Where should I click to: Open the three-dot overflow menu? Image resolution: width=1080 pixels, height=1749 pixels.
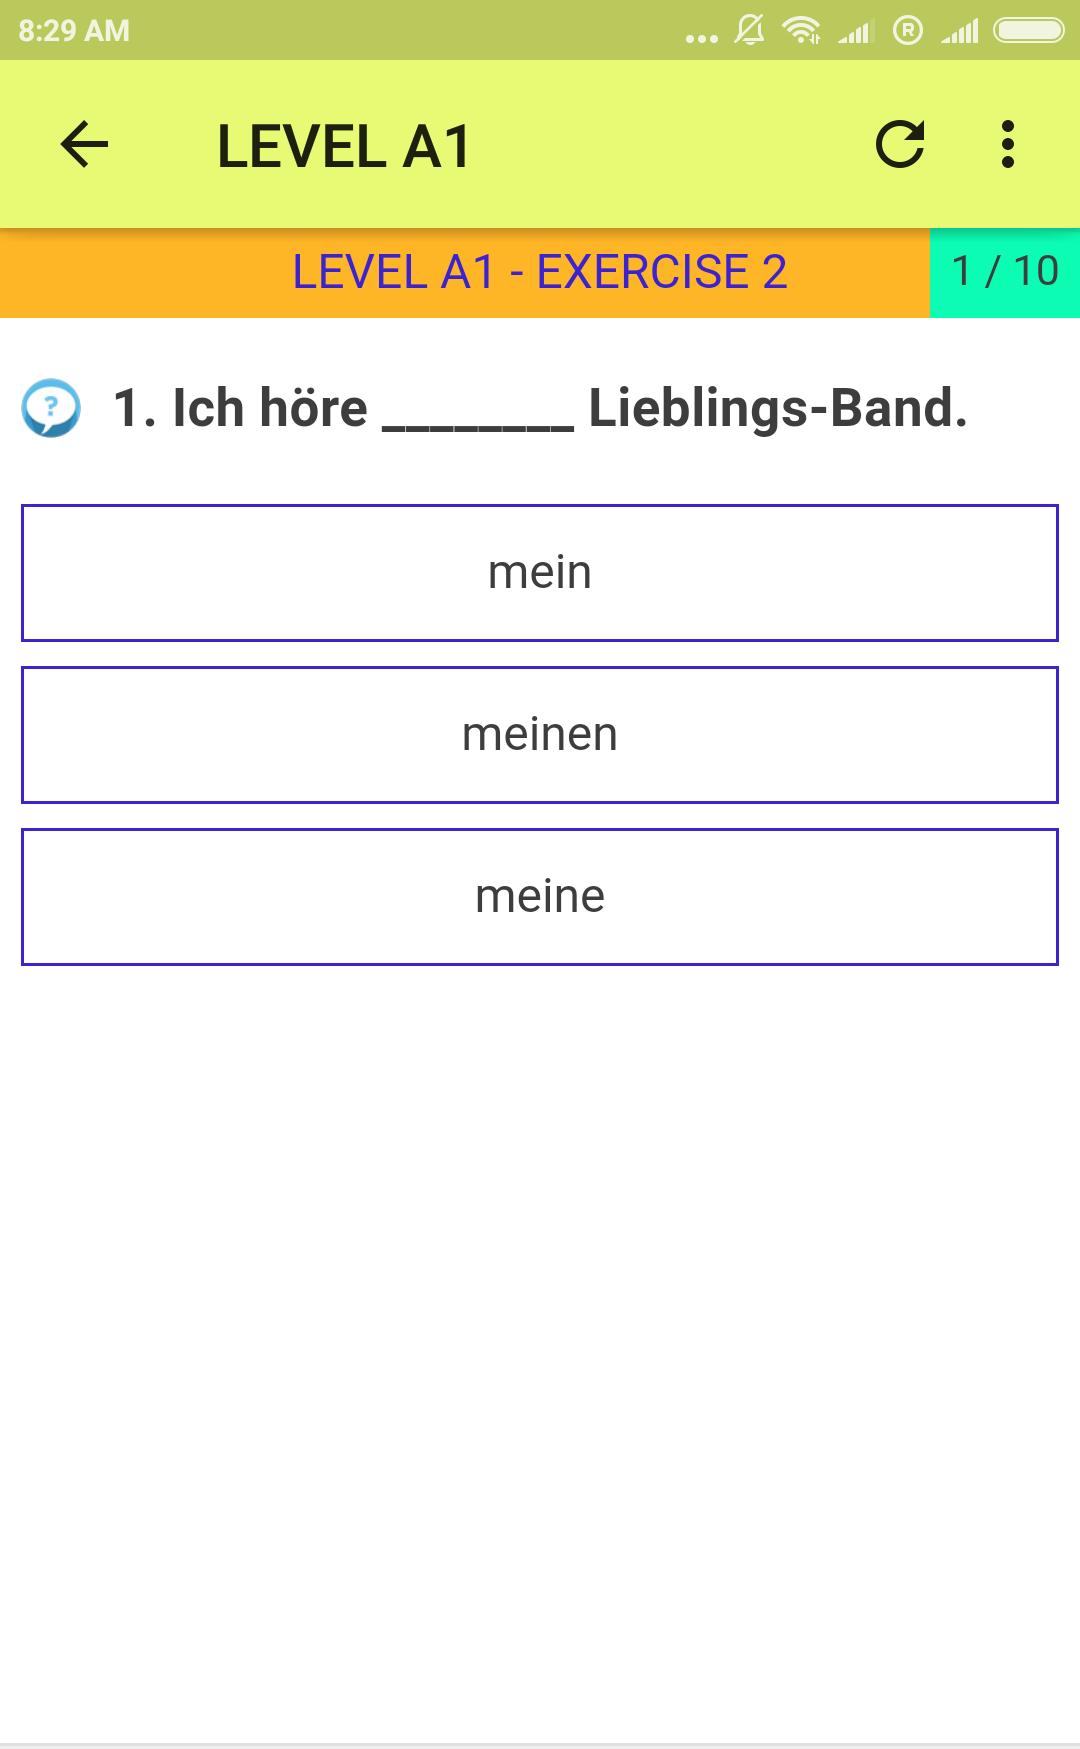click(1008, 144)
